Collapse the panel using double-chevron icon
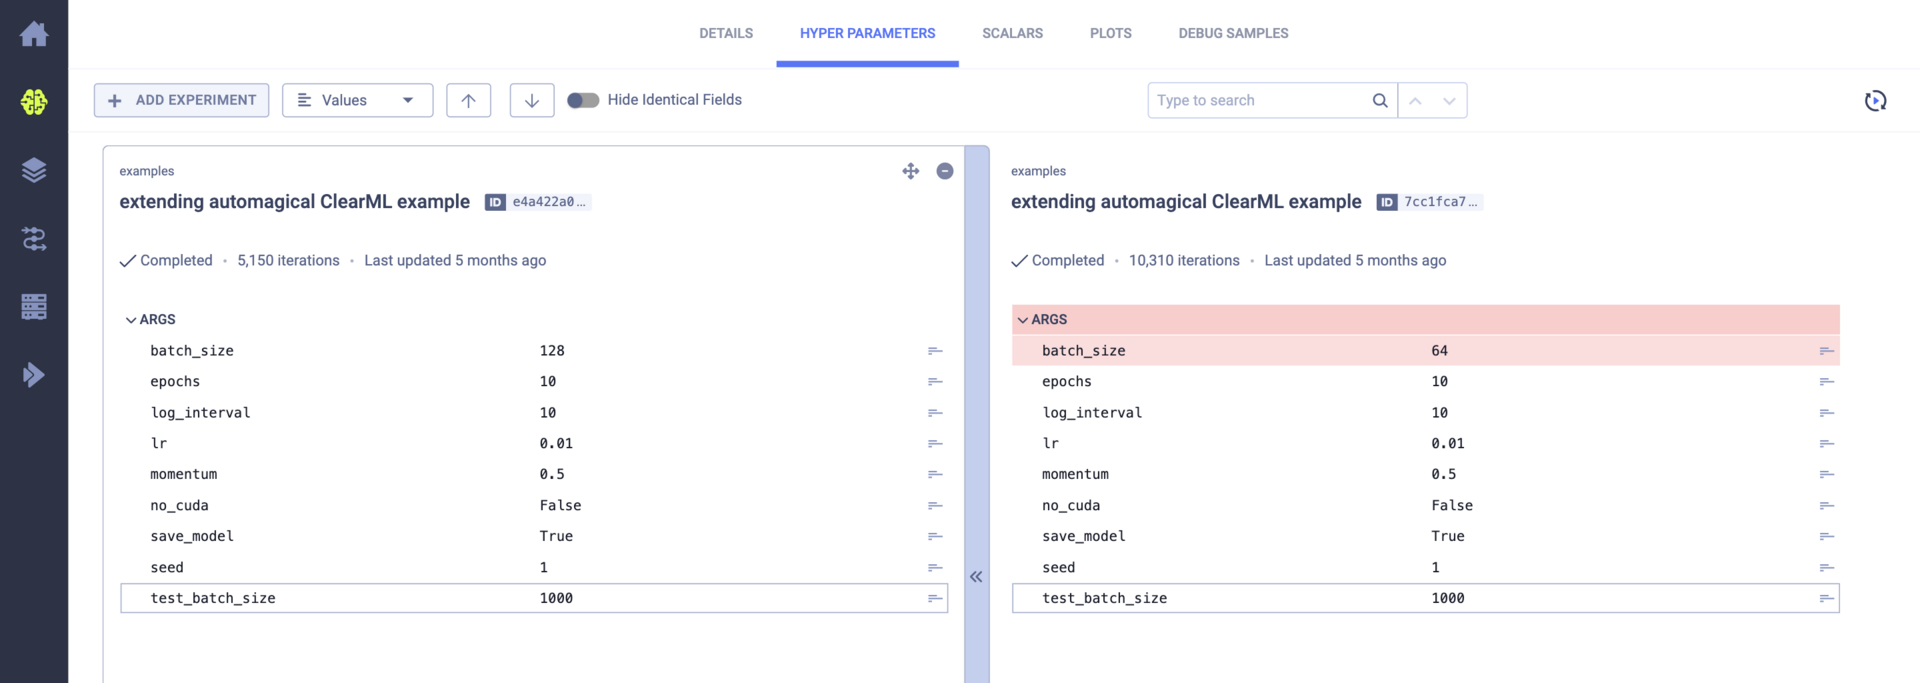 (976, 577)
